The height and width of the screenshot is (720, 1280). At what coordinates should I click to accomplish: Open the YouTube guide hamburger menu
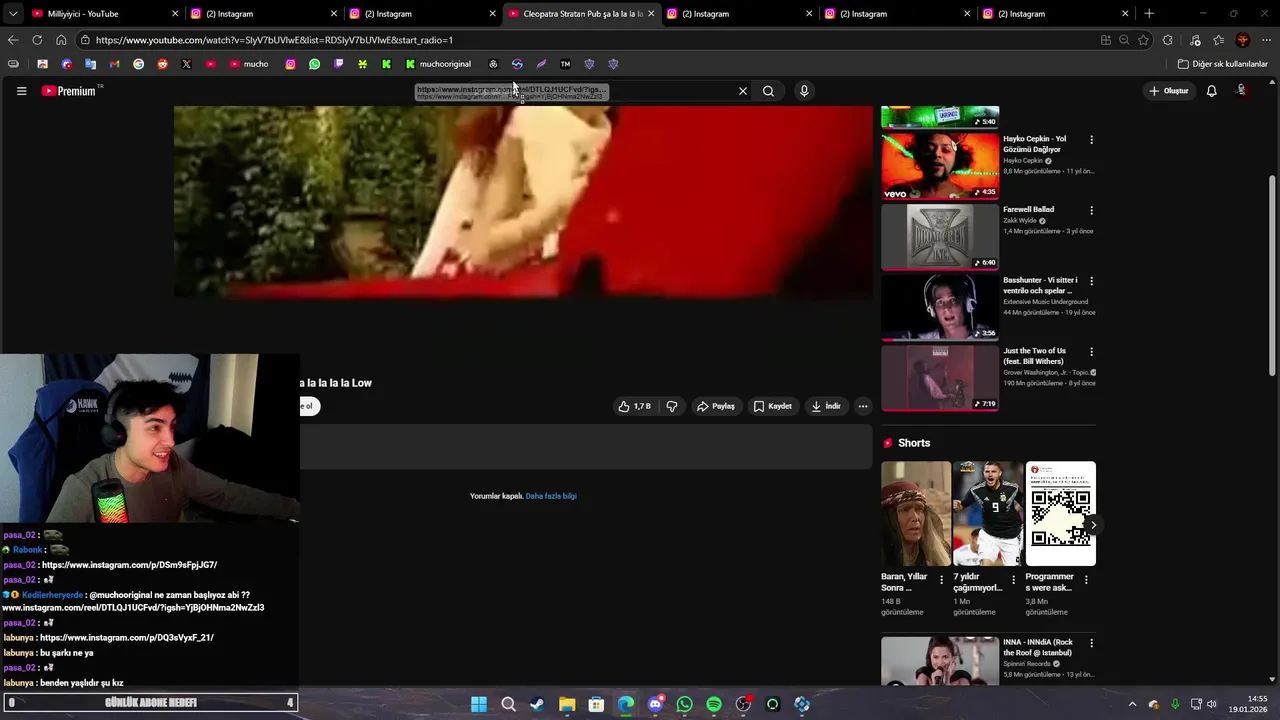[21, 91]
